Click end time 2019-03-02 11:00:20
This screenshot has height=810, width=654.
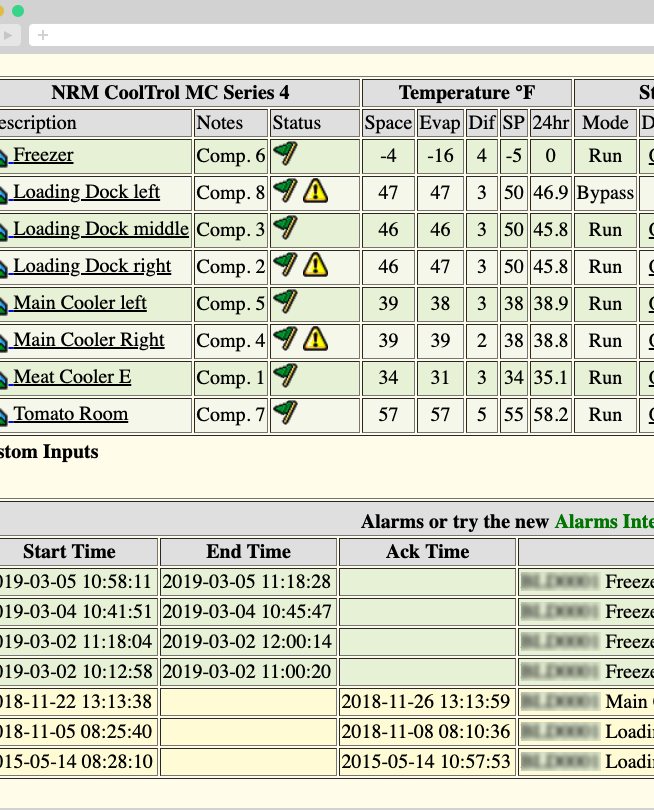246,672
